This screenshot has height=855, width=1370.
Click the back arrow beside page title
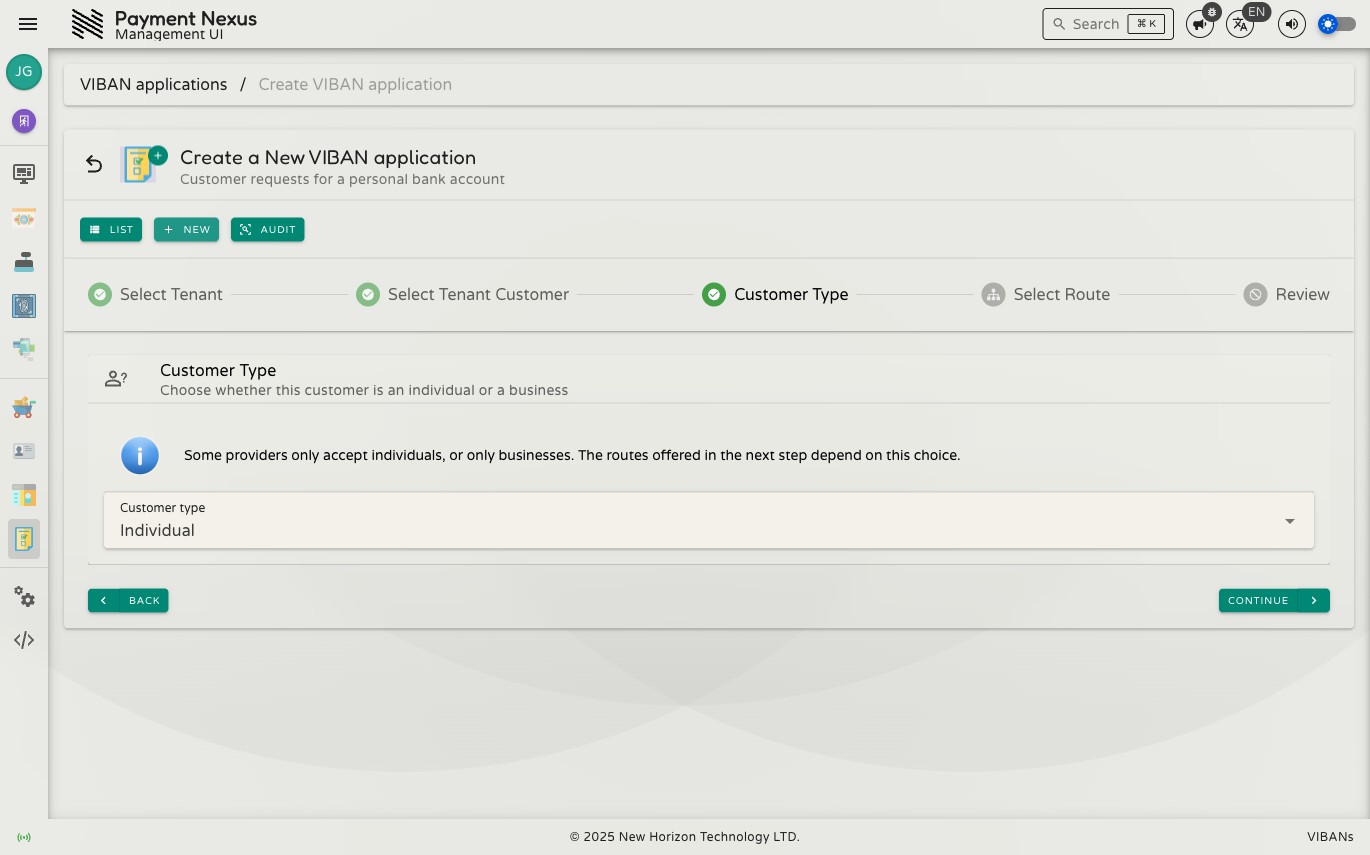click(x=94, y=164)
